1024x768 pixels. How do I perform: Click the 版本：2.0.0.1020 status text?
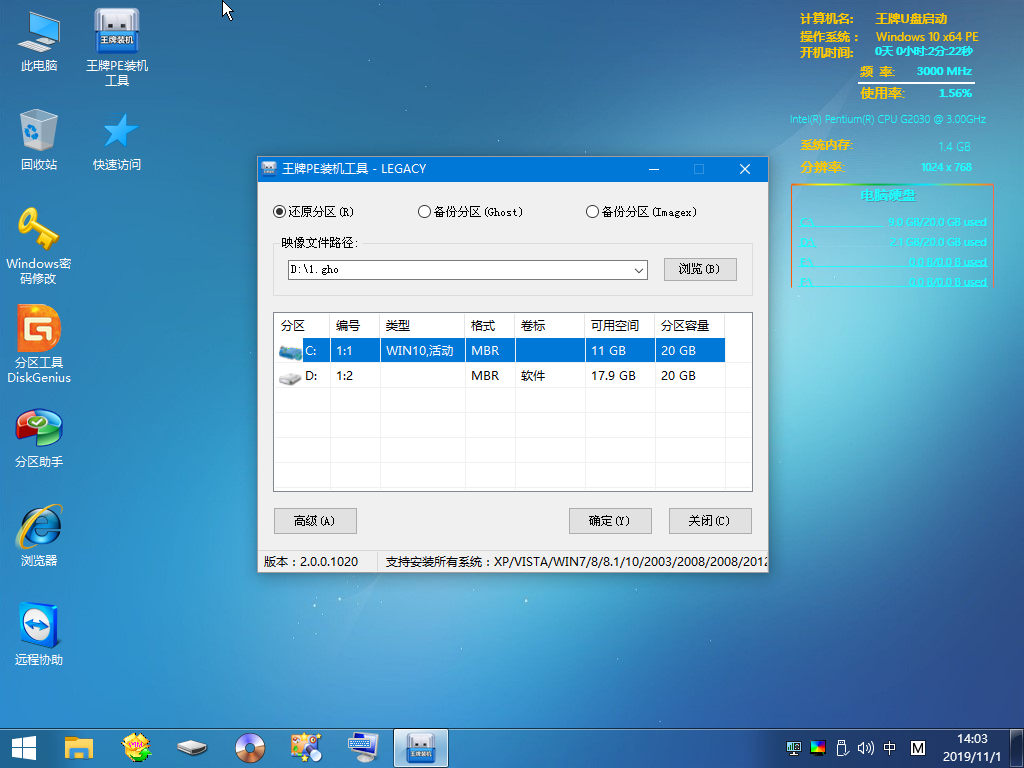(311, 562)
